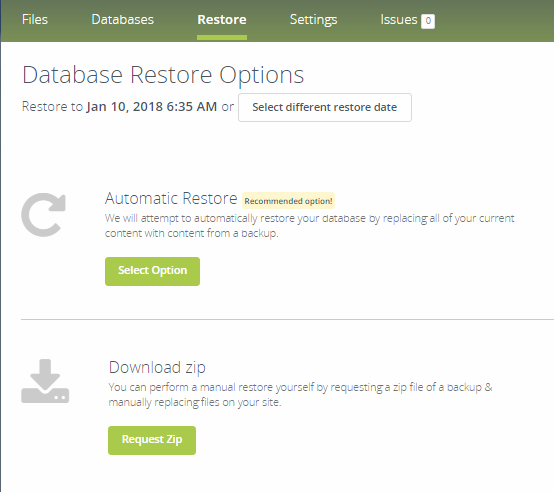Click the Jan 10, 2018 6:35 AM date
The image size is (554, 492).
tap(152, 106)
